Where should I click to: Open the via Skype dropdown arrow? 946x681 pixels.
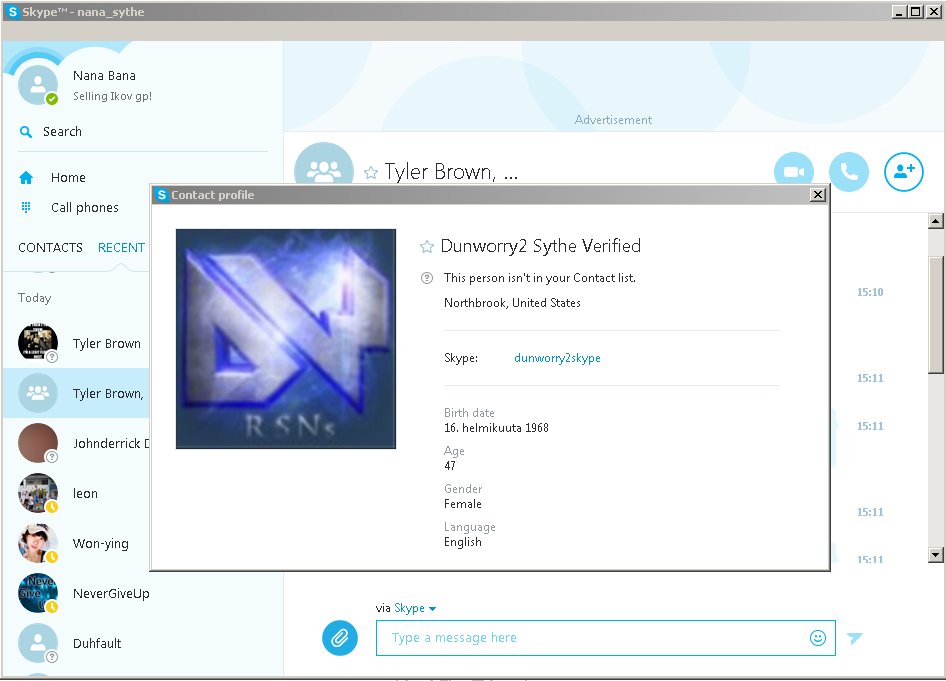click(x=432, y=609)
